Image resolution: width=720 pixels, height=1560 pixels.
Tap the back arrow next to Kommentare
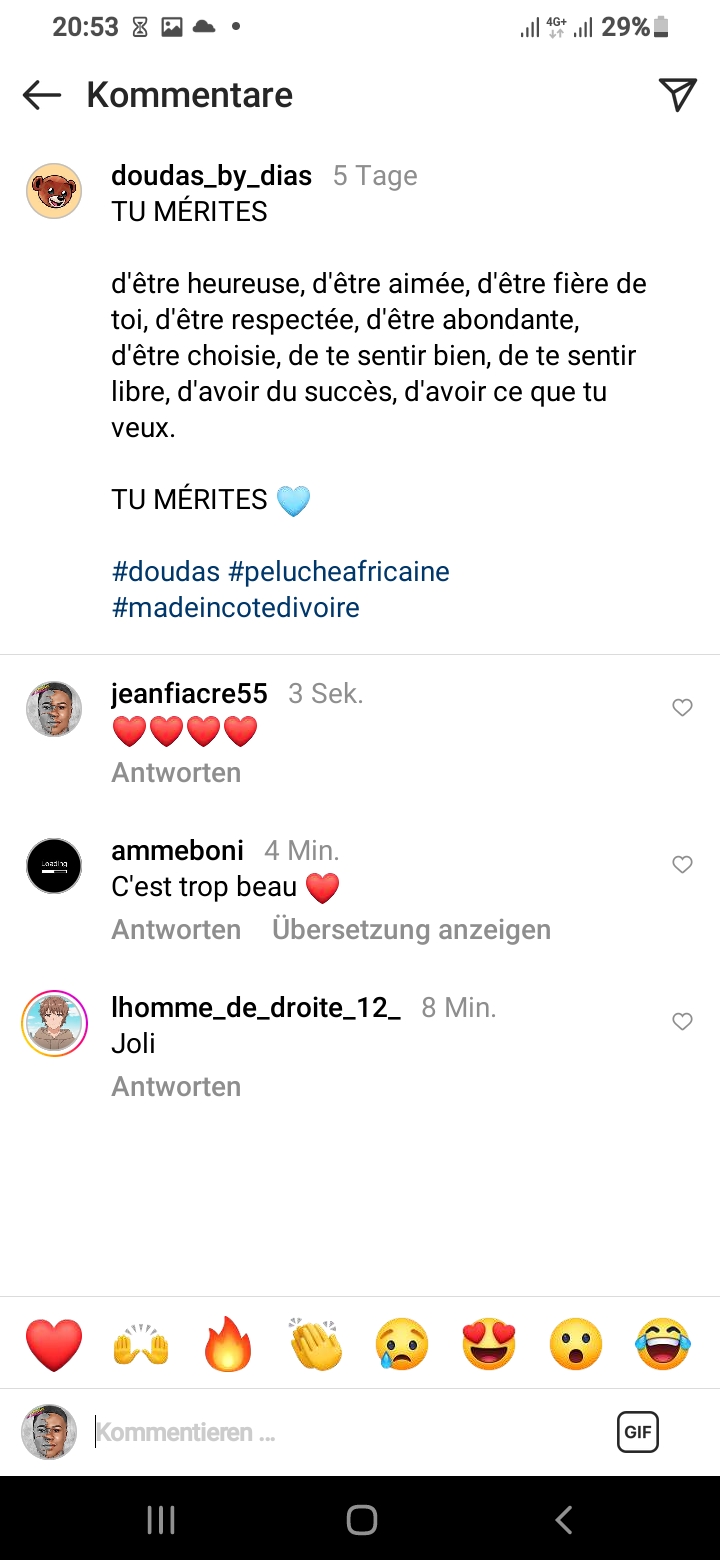(x=42, y=95)
